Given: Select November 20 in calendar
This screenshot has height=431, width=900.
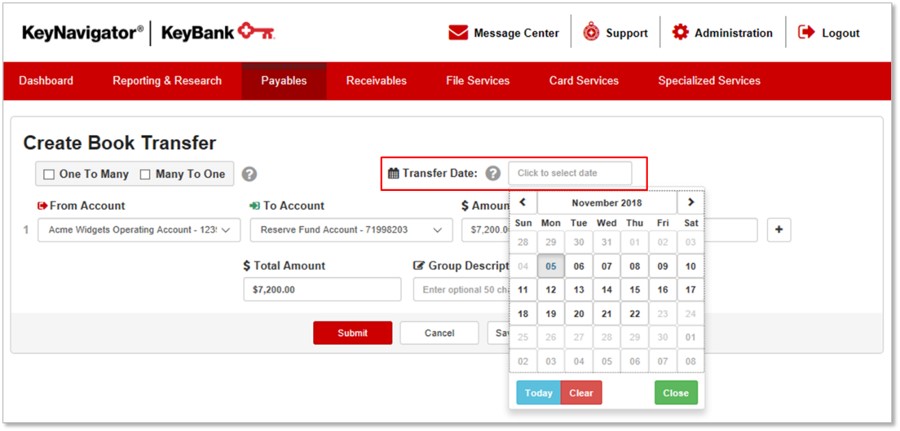Looking at the screenshot, I should [579, 314].
